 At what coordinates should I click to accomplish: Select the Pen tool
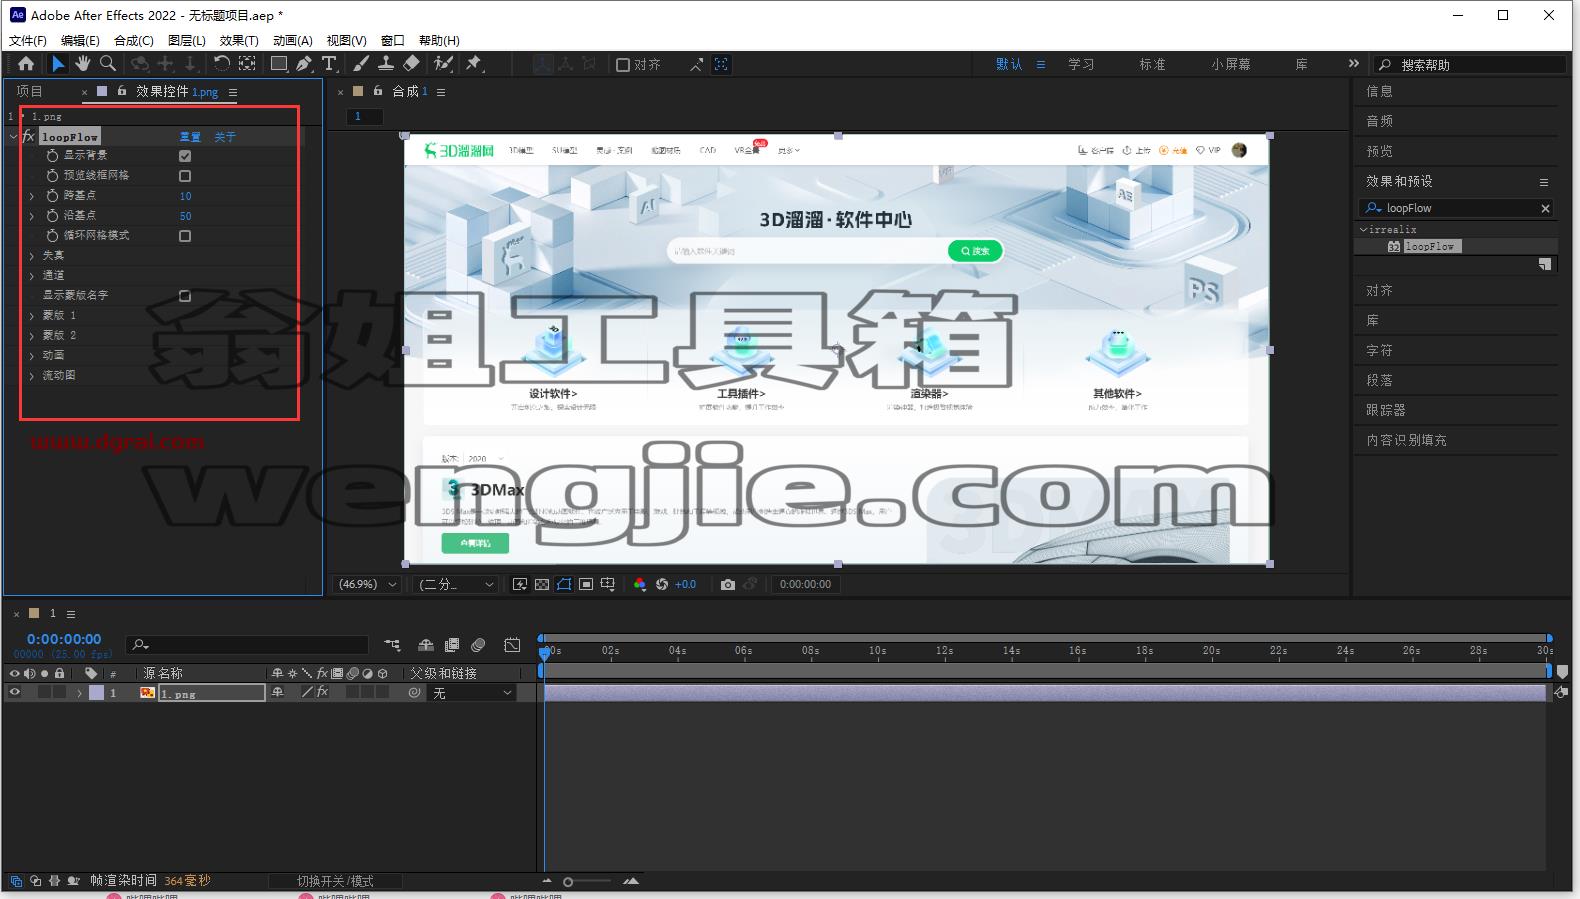point(304,64)
